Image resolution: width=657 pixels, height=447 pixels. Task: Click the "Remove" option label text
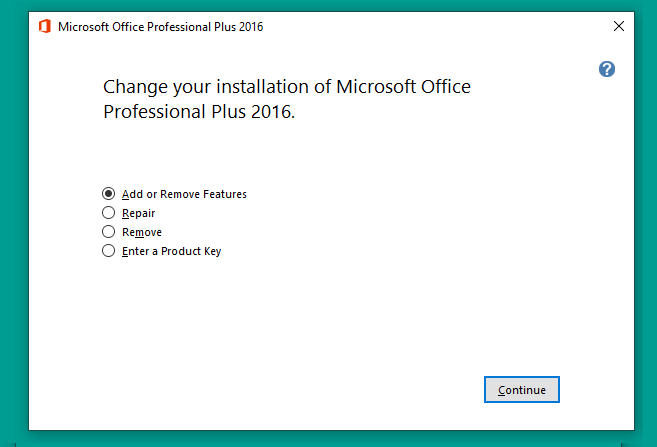pyautogui.click(x=142, y=232)
